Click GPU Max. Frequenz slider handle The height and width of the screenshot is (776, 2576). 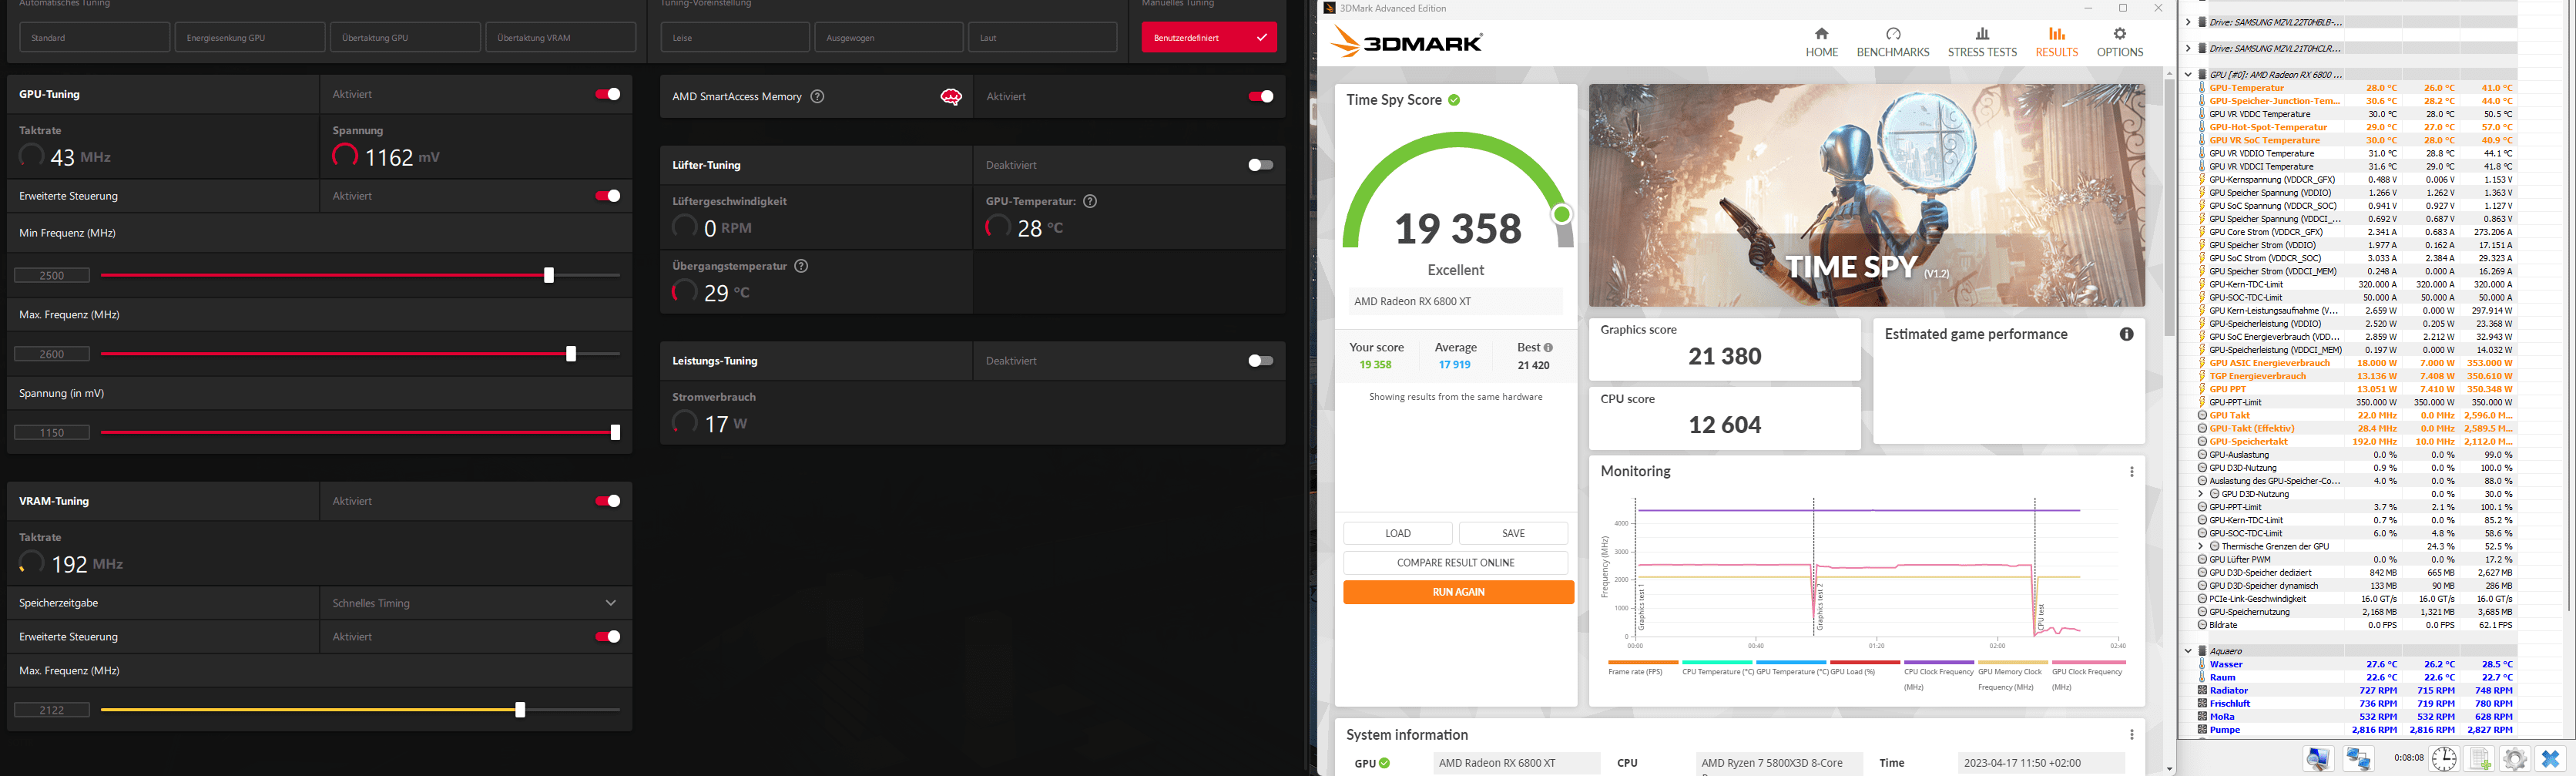point(571,354)
